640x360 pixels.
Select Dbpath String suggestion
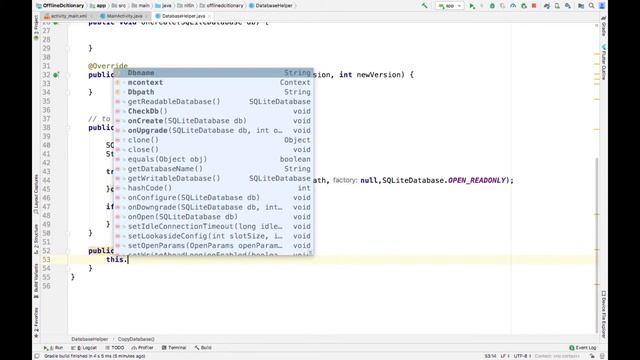pyautogui.click(x=213, y=92)
